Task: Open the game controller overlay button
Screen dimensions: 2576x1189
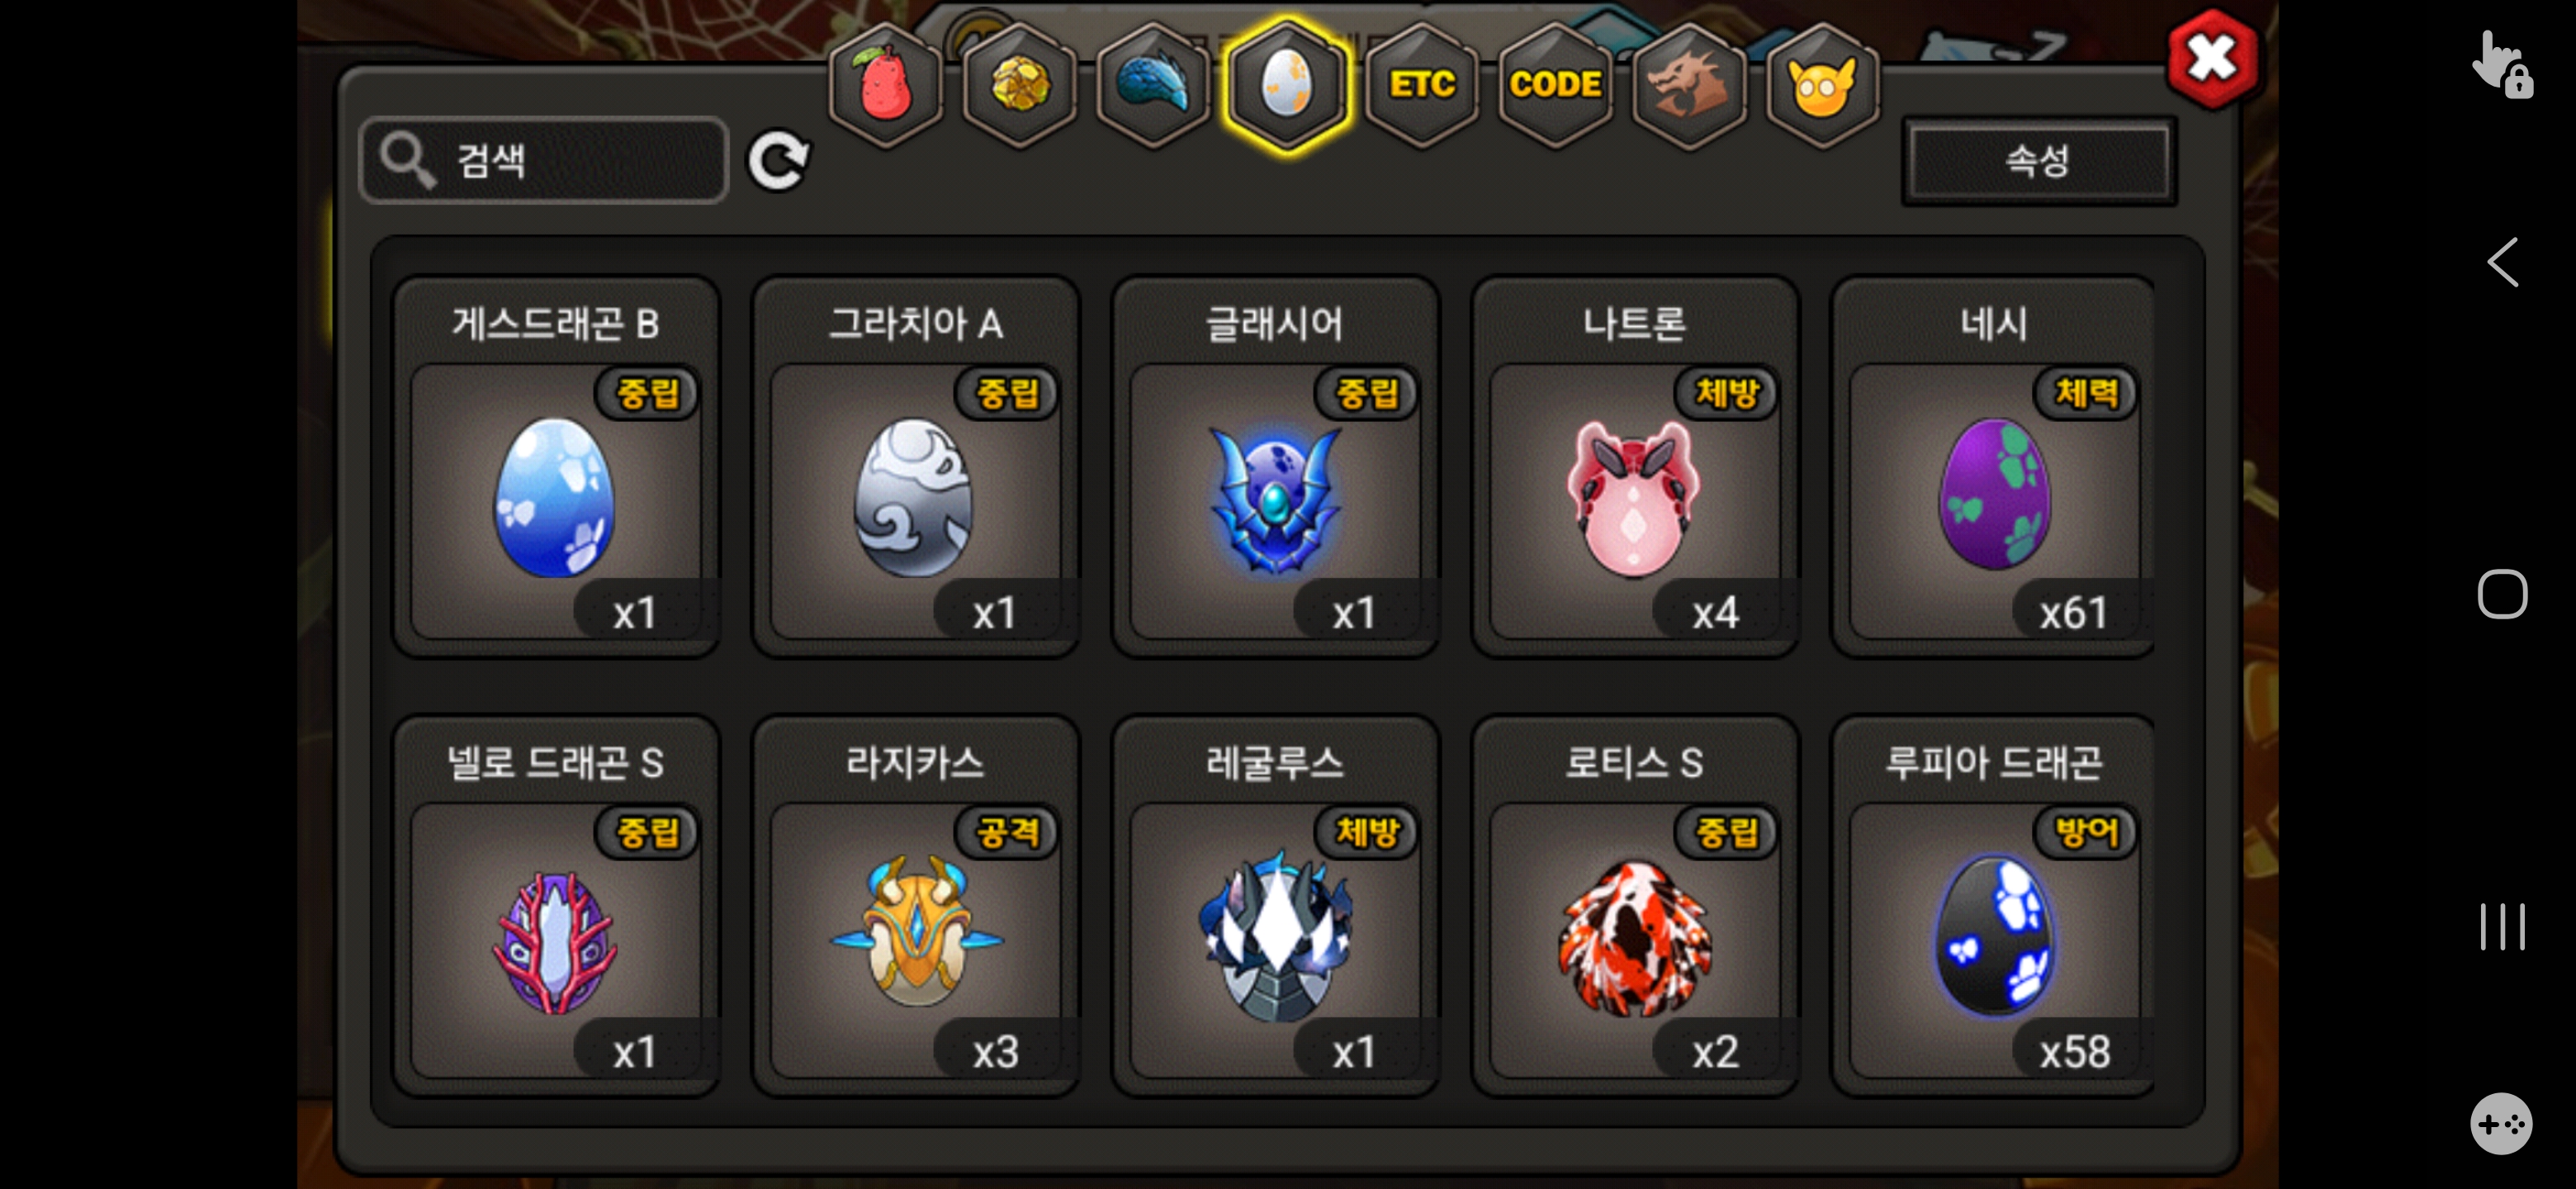Action: point(2501,1124)
